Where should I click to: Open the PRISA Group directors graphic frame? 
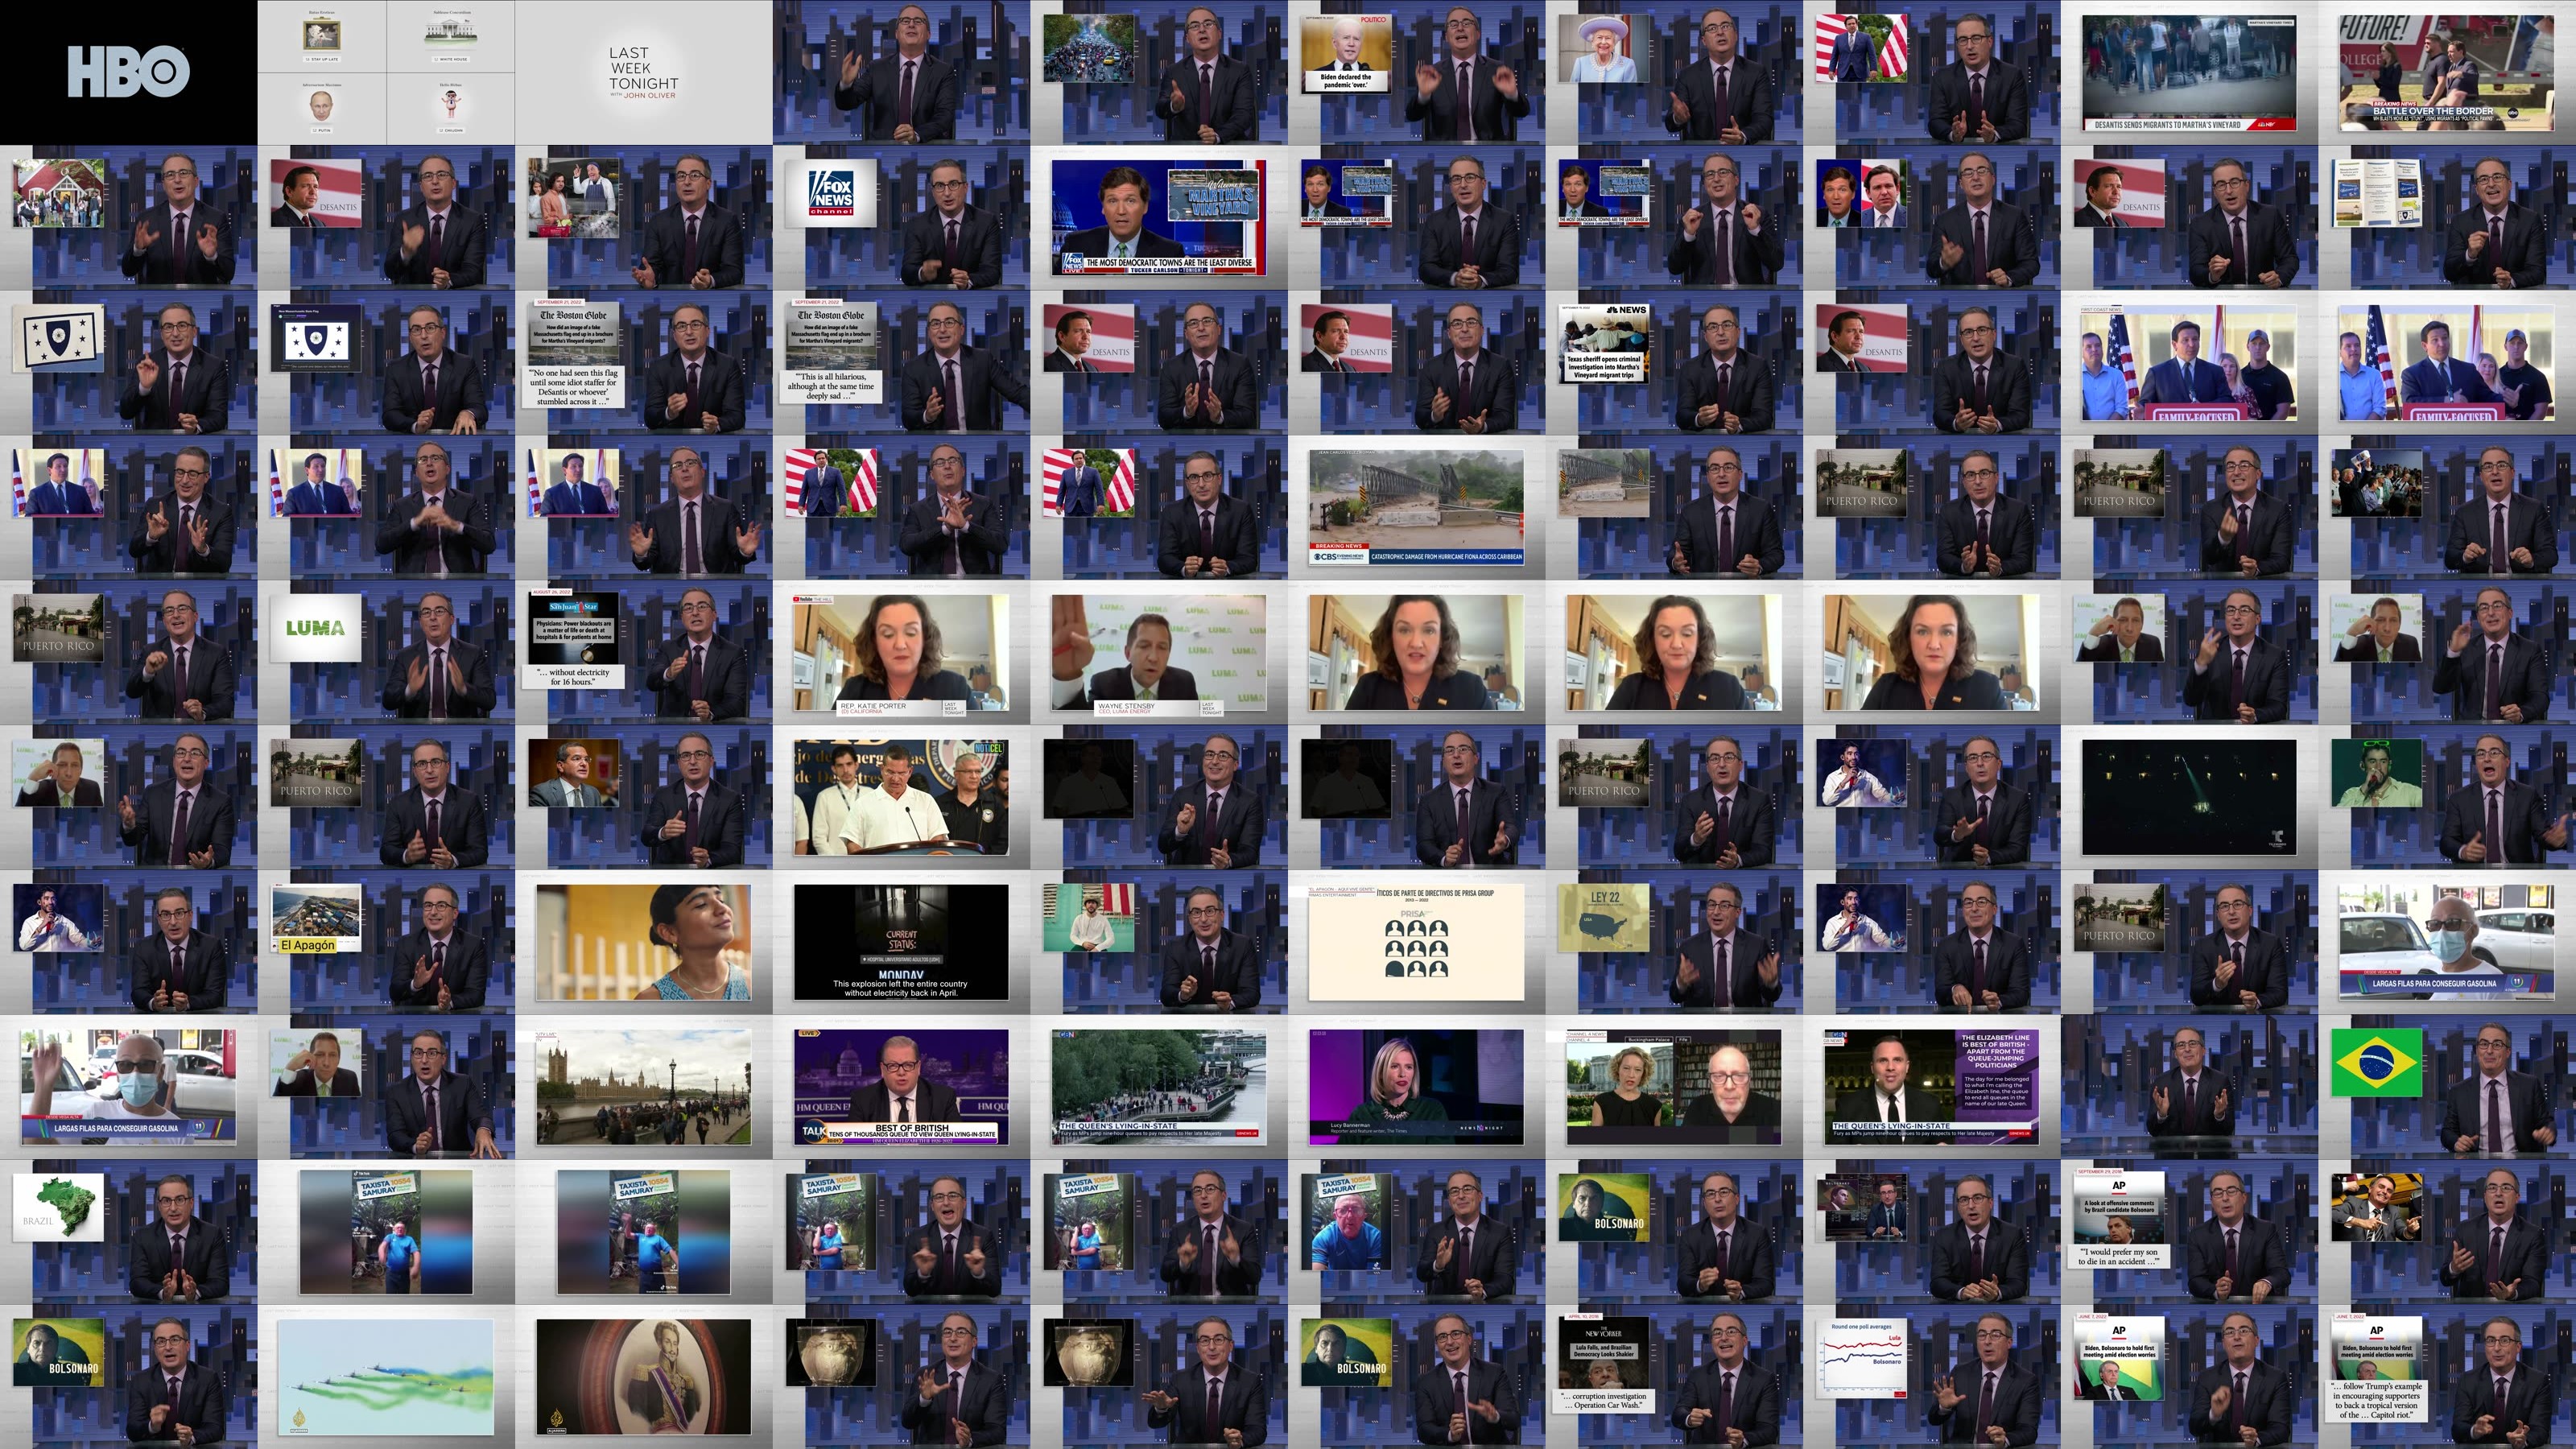pyautogui.click(x=1416, y=942)
